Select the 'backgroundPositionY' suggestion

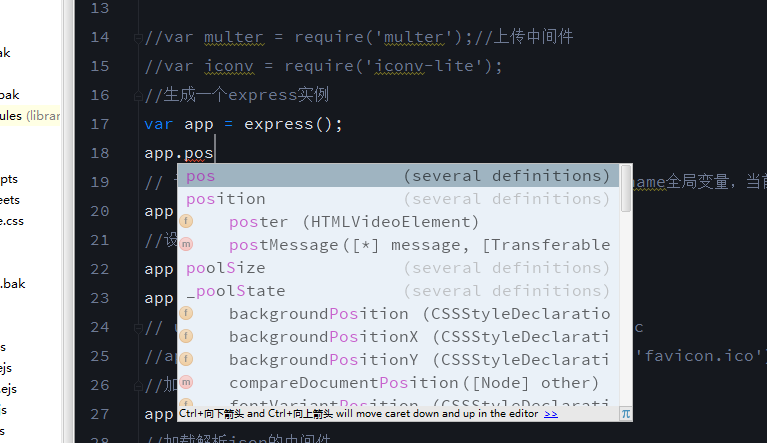398,360
